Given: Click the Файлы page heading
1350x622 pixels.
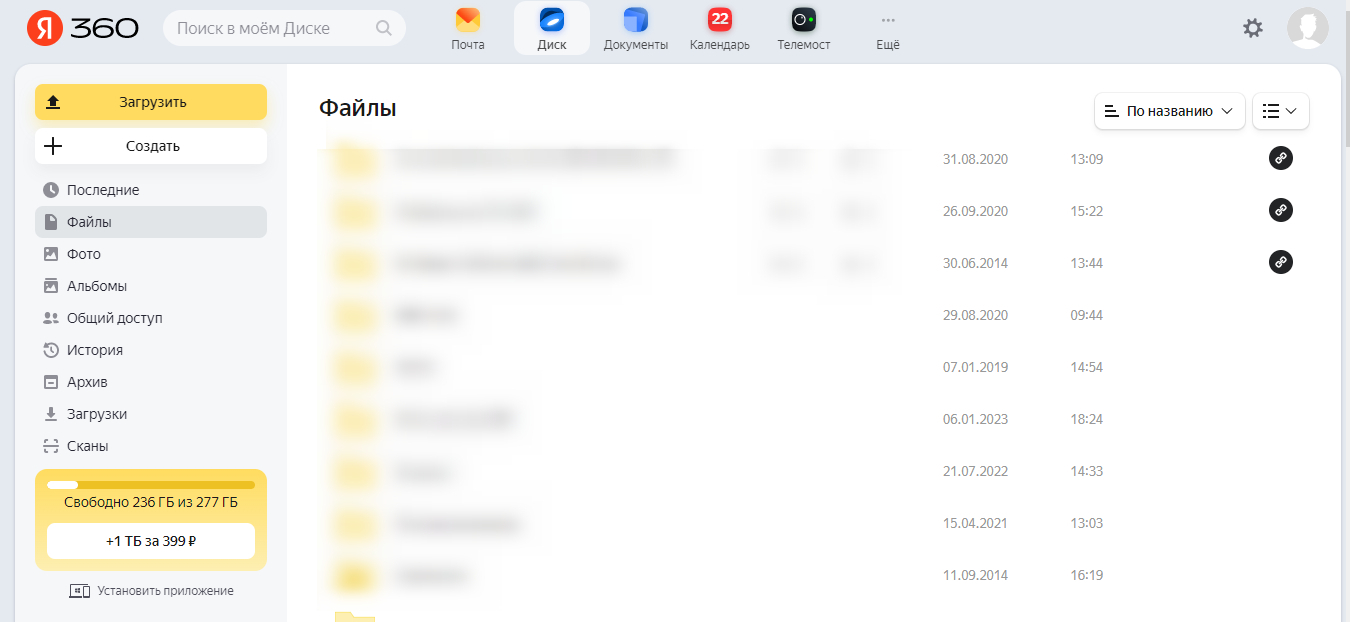Looking at the screenshot, I should (358, 108).
